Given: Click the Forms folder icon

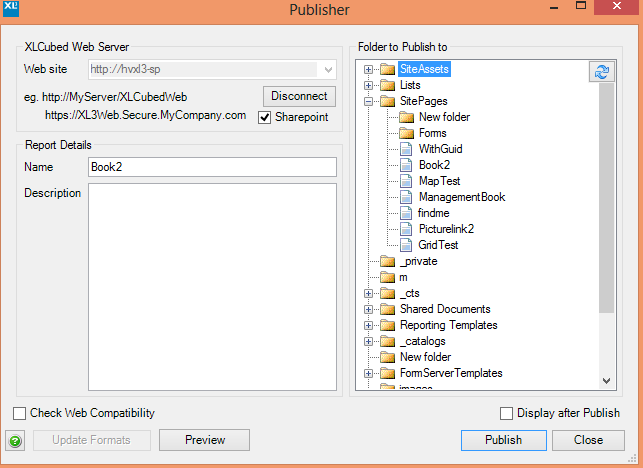Looking at the screenshot, I should [x=406, y=133].
